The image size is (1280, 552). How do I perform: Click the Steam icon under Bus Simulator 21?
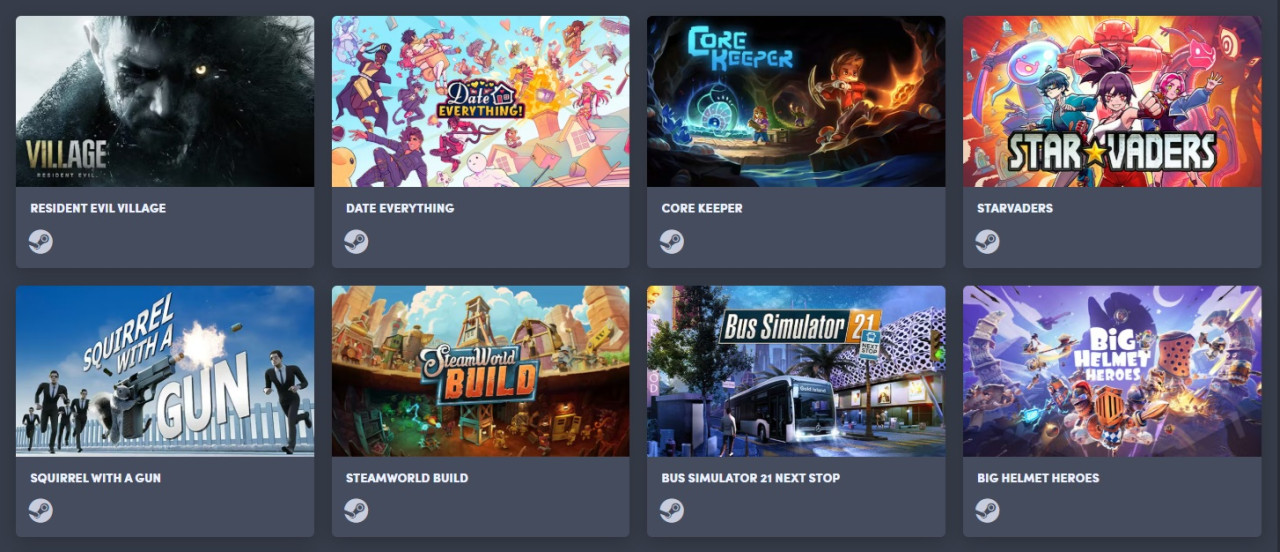point(672,510)
